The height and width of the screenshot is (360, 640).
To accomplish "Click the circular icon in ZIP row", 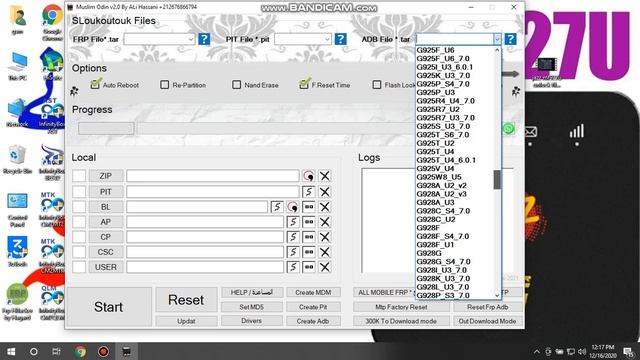I will pyautogui.click(x=309, y=176).
